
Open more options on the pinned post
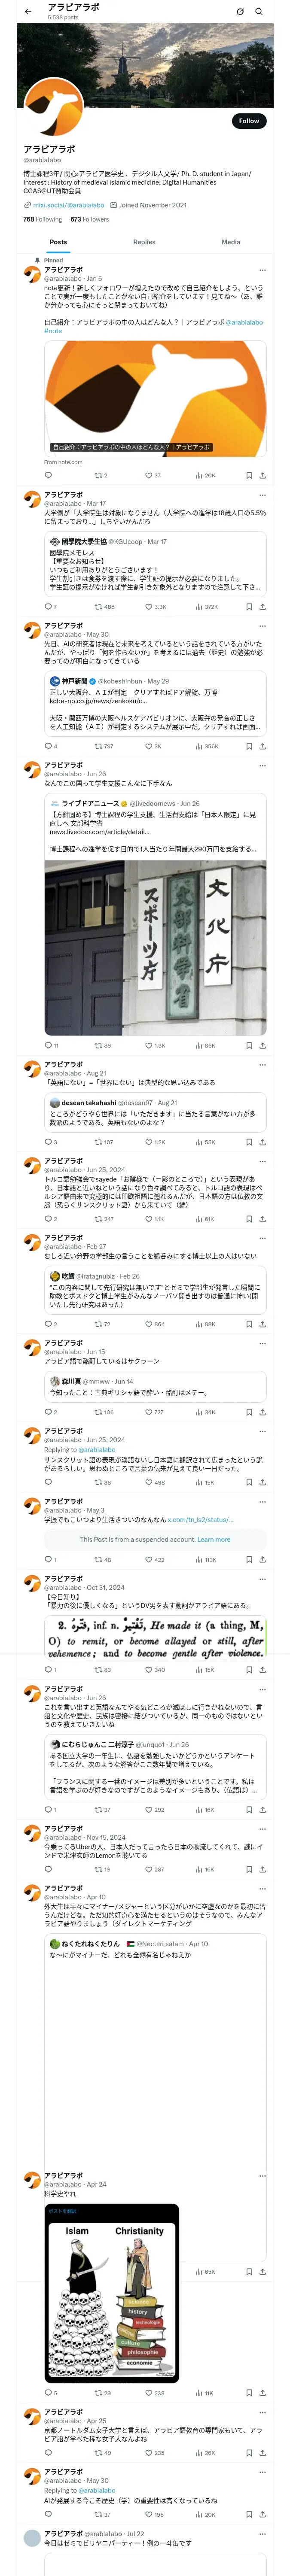tap(262, 270)
